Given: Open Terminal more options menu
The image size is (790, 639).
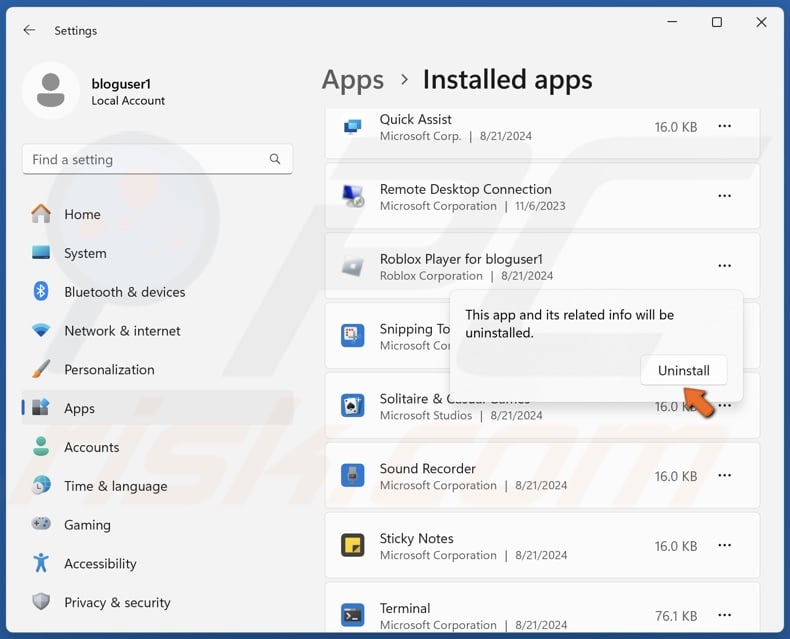Looking at the screenshot, I should [x=725, y=615].
